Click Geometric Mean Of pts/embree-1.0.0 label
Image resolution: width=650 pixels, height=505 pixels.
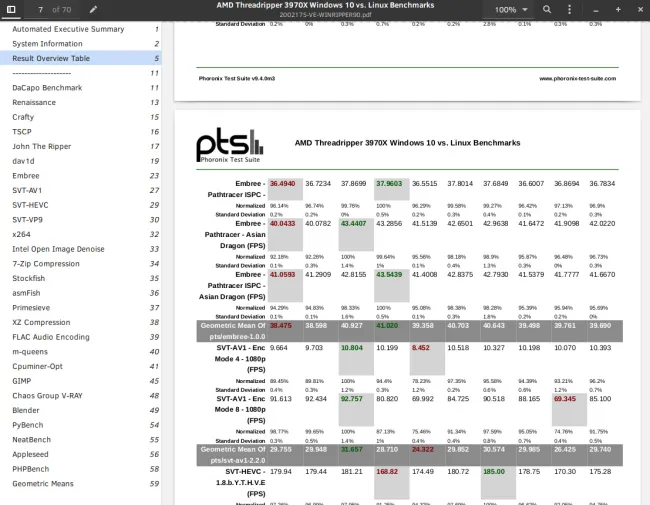click(233, 331)
